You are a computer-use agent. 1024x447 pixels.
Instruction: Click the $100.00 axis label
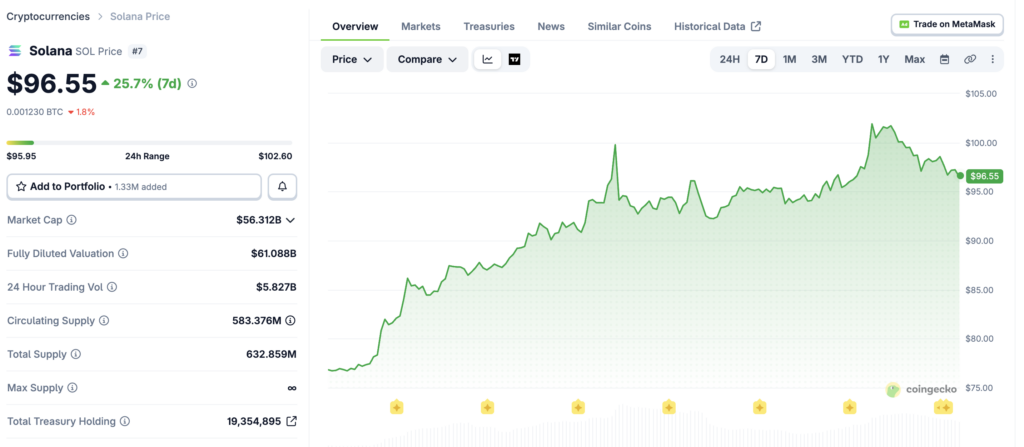coord(981,142)
